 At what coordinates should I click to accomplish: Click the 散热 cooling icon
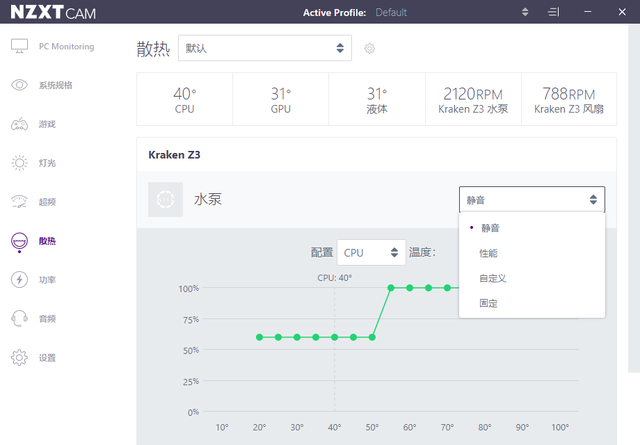tap(19, 241)
